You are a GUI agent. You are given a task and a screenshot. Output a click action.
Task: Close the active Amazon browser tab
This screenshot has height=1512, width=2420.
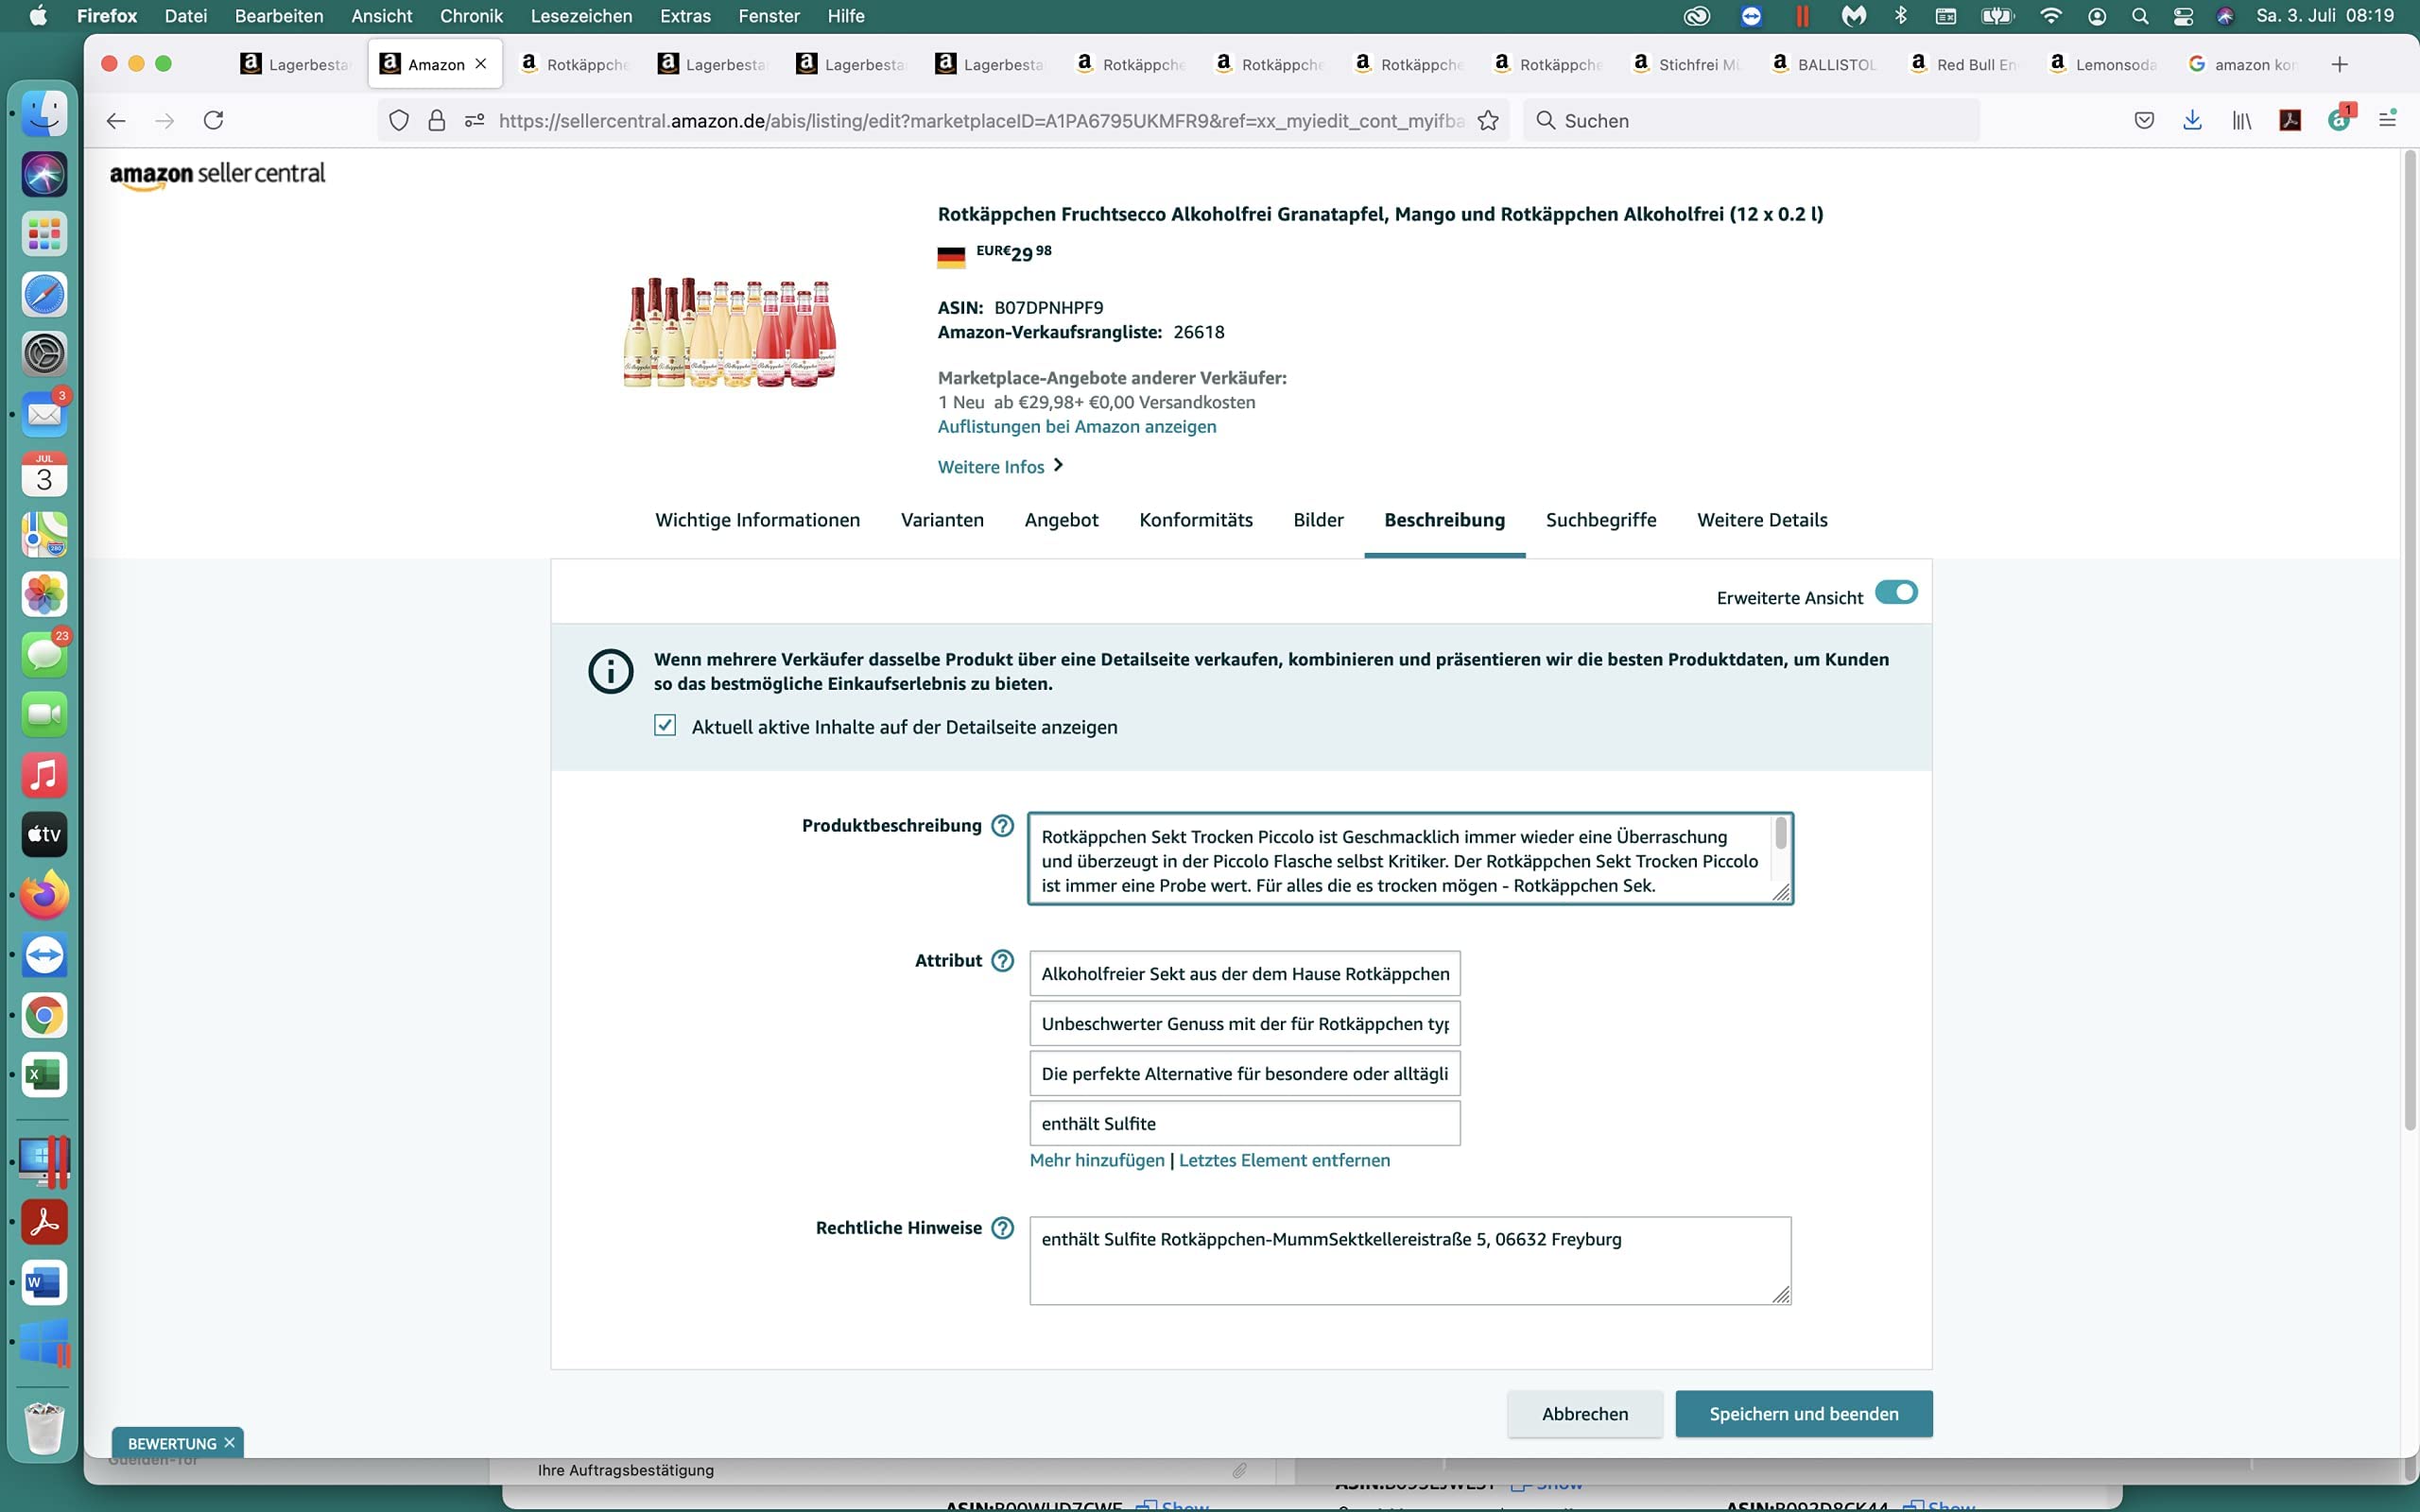481,64
